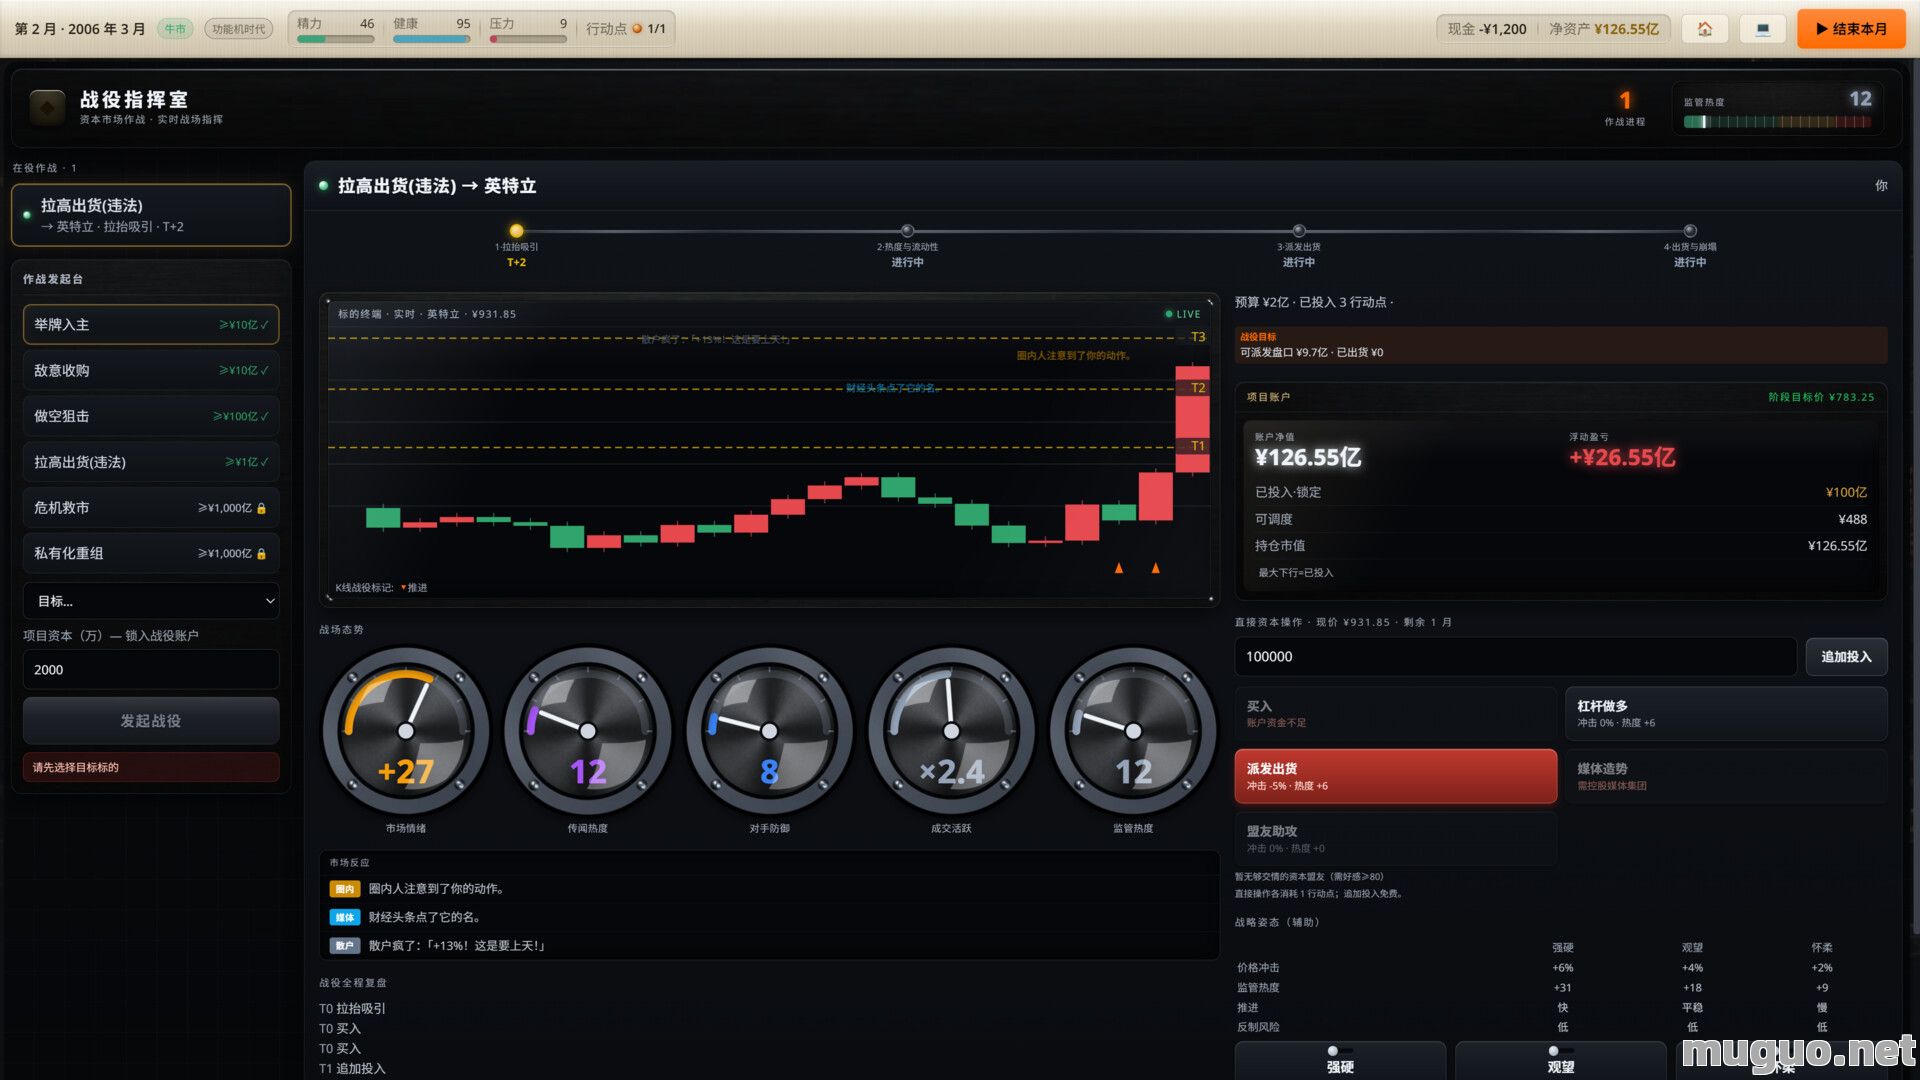
Task: Click the 盟友助攻 action button
Action: pos(1396,838)
